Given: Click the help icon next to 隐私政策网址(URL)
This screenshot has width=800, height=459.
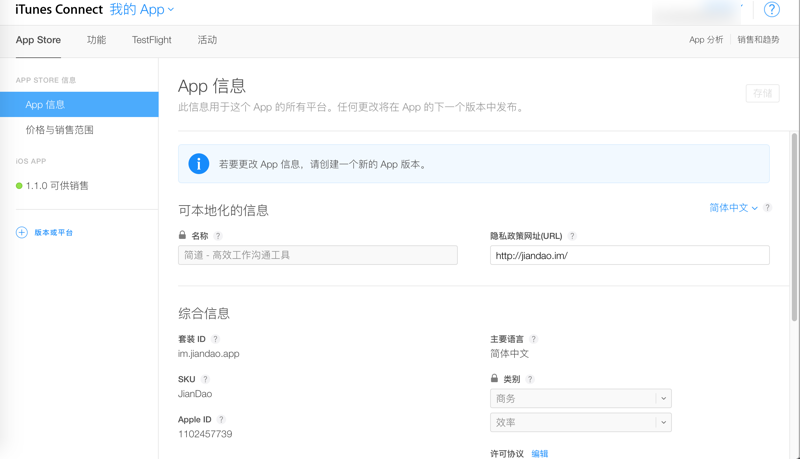Looking at the screenshot, I should click(x=572, y=236).
